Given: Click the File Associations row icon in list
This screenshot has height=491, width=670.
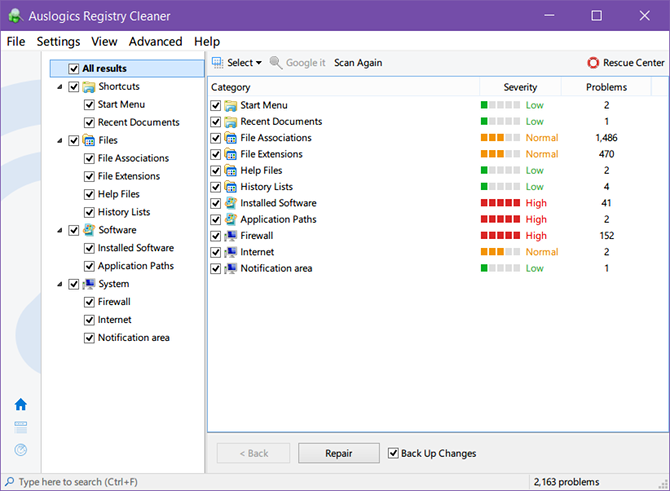Looking at the screenshot, I should pos(231,138).
